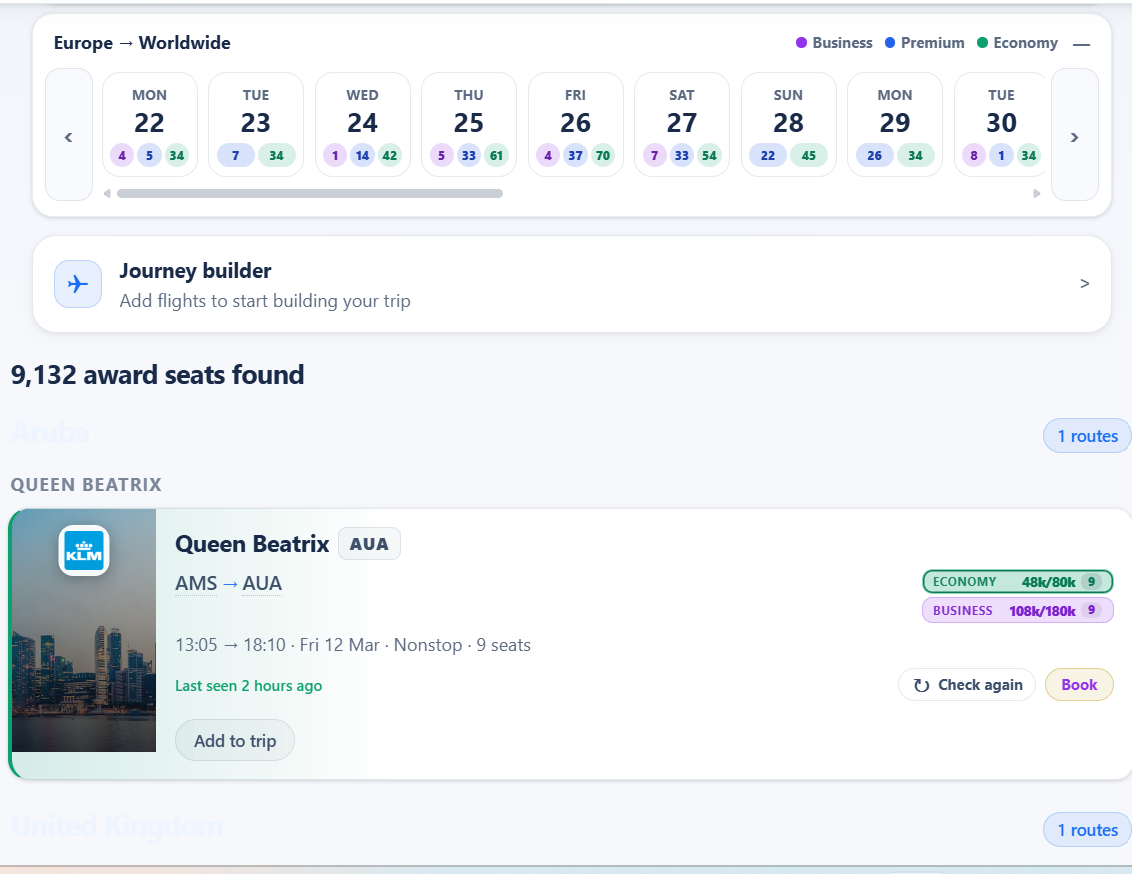Expand the Journey builder panel chevron
Screen dimensions: 1132x874
[x=1084, y=284]
